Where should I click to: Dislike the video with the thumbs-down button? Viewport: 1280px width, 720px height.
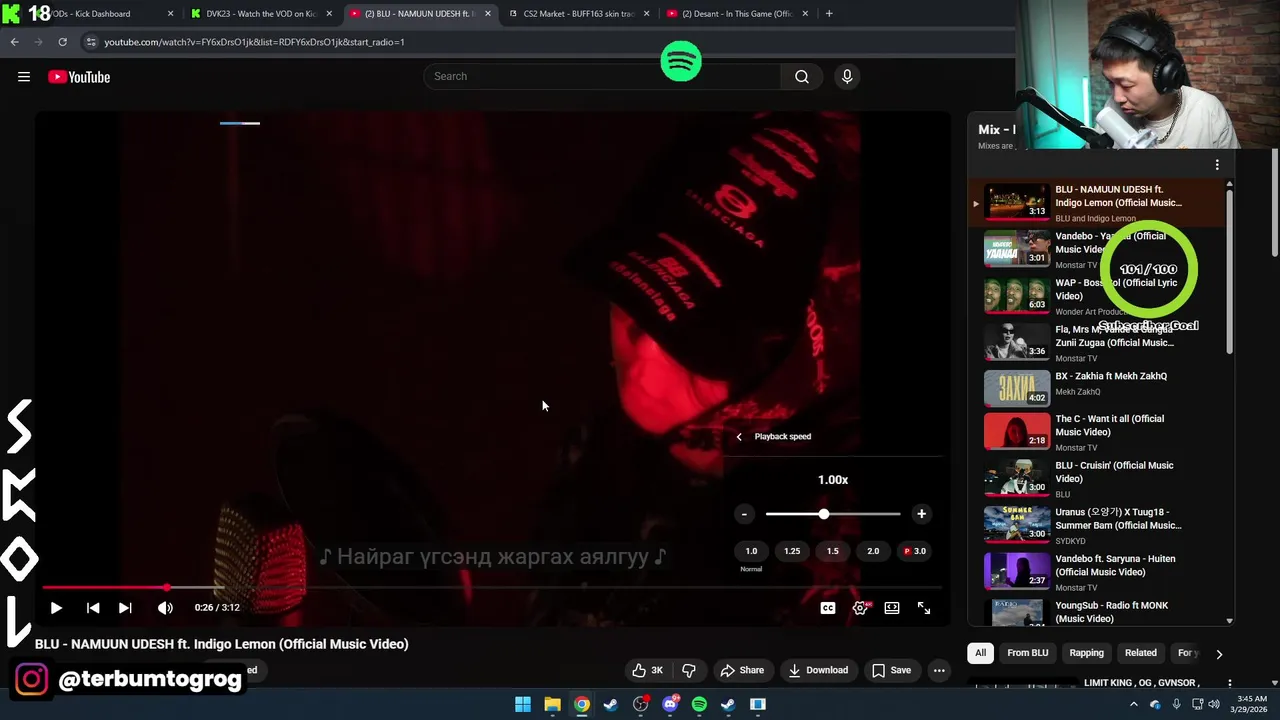[x=688, y=670]
